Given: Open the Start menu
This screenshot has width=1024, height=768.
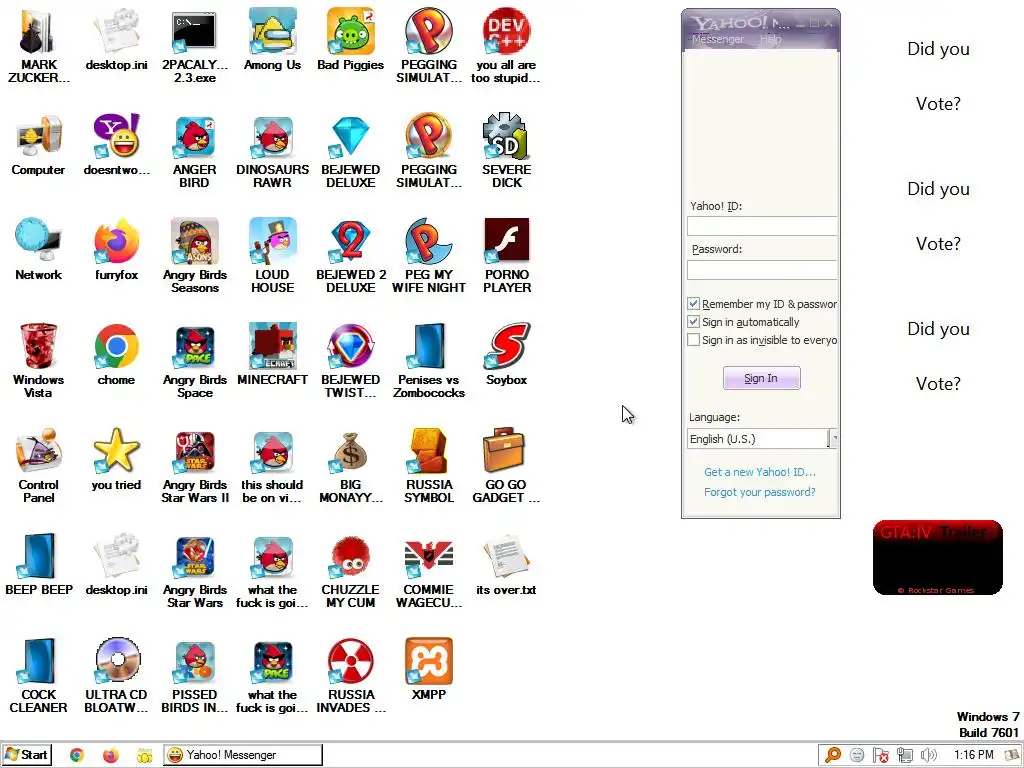Looking at the screenshot, I should (x=27, y=755).
